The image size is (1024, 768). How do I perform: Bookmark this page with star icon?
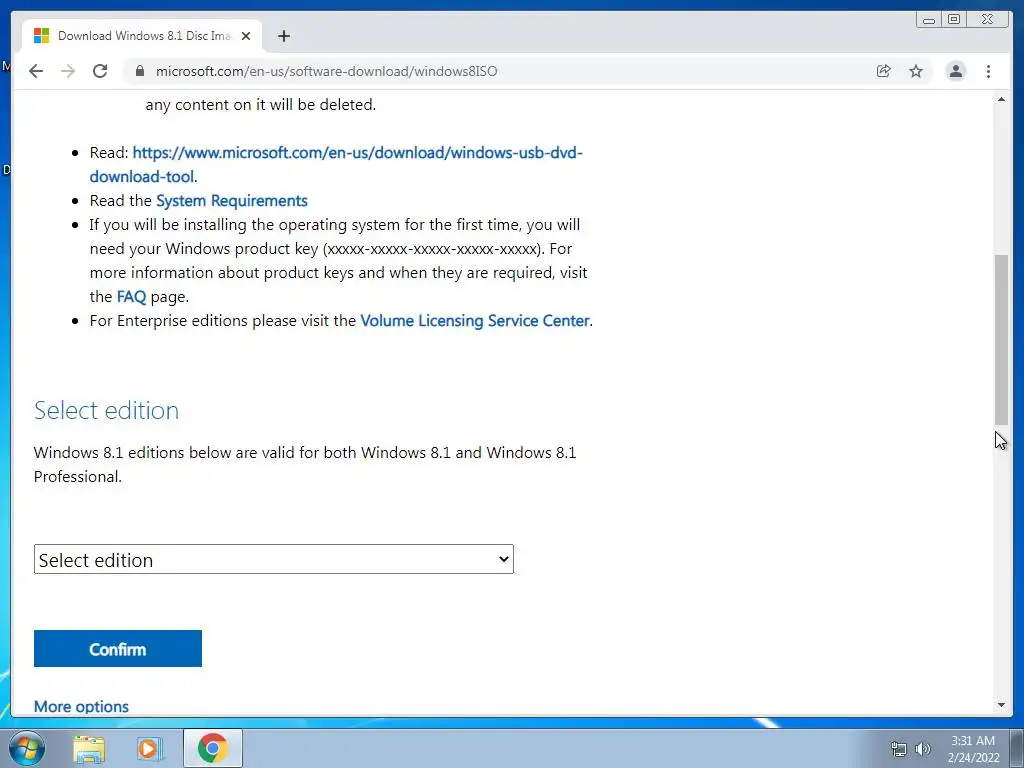point(916,71)
